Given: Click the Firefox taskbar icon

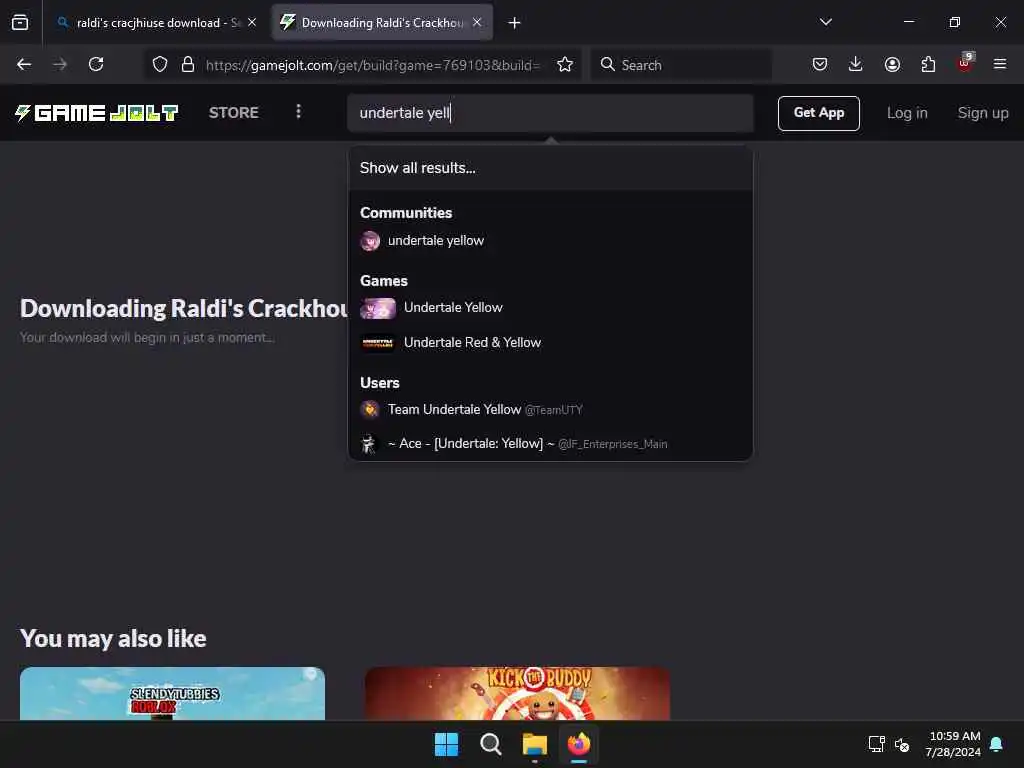Looking at the screenshot, I should click(579, 744).
